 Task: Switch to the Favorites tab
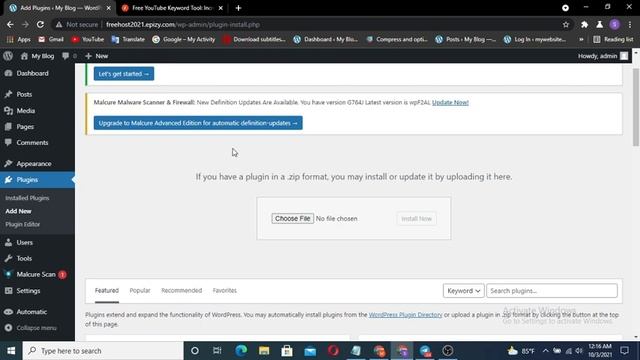point(224,291)
